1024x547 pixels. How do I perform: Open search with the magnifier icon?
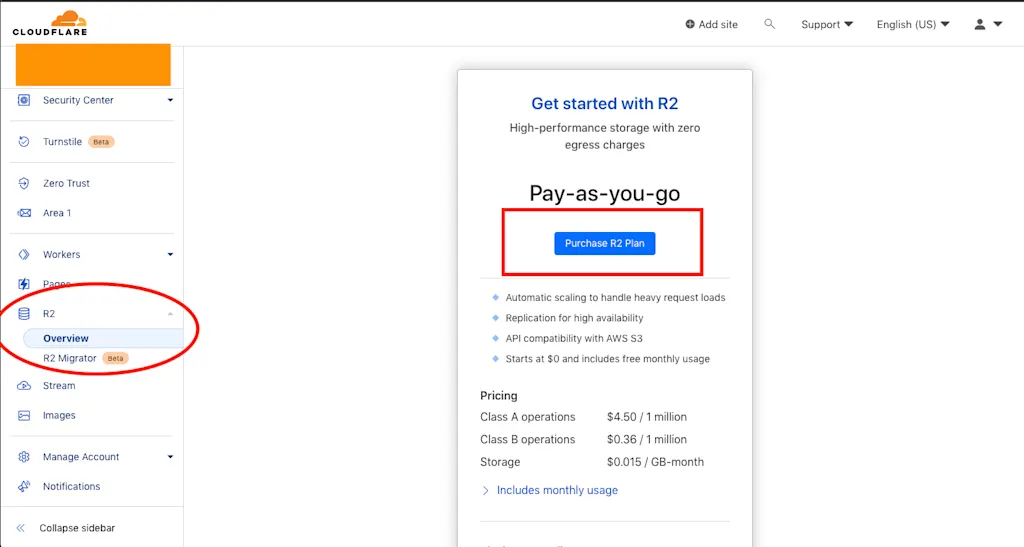tap(769, 24)
